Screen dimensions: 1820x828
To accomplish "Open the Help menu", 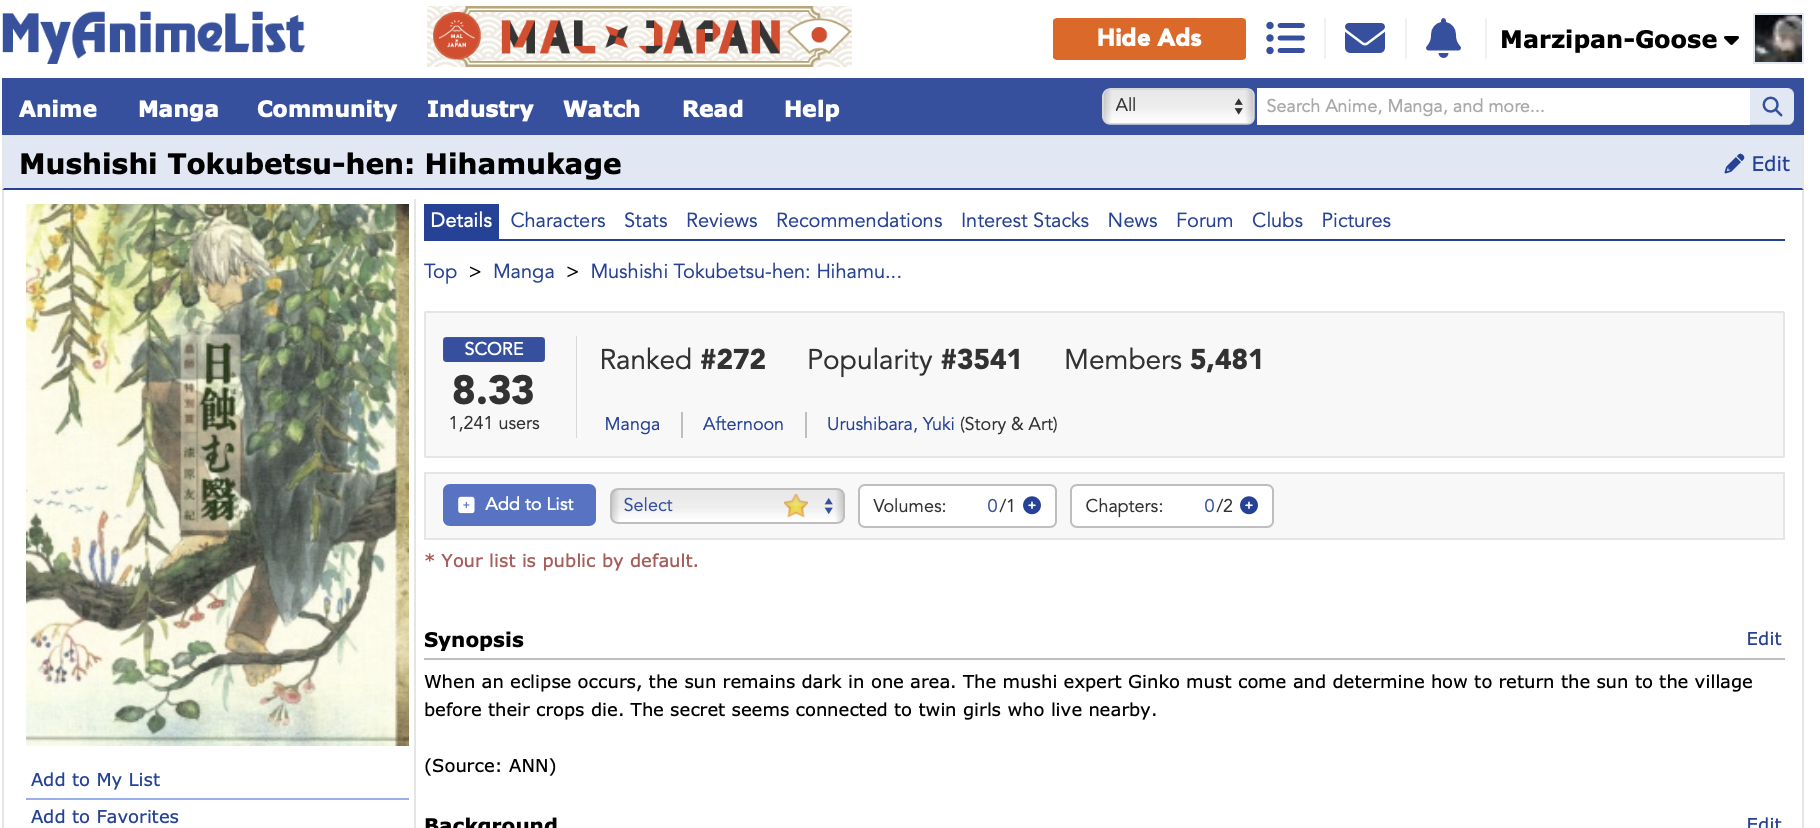I will pyautogui.click(x=812, y=109).
